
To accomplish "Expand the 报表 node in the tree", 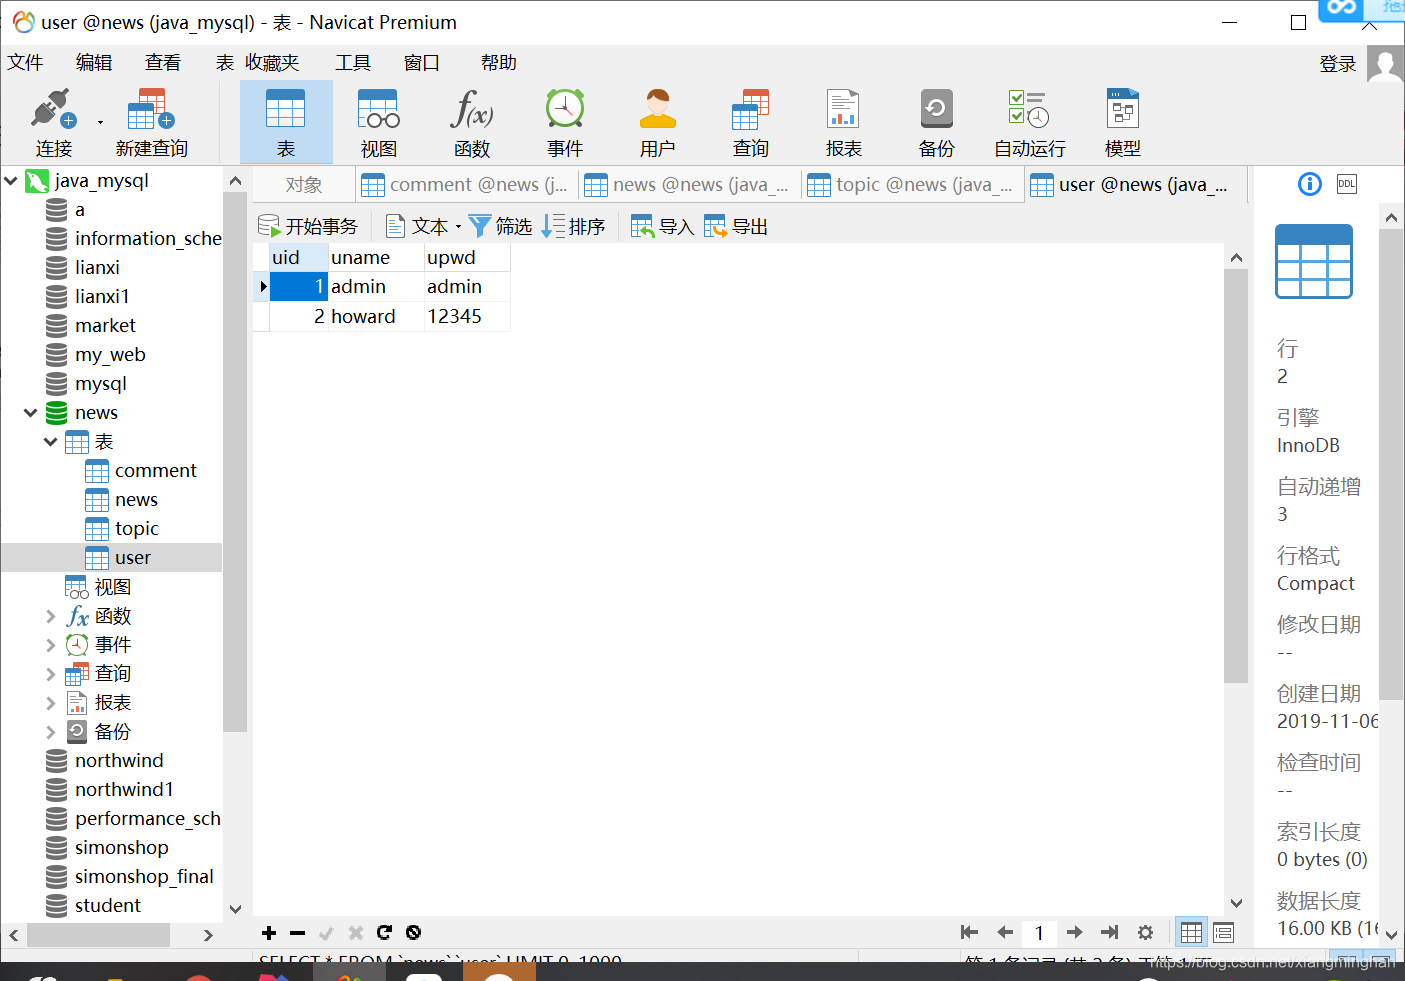I will pos(51,703).
